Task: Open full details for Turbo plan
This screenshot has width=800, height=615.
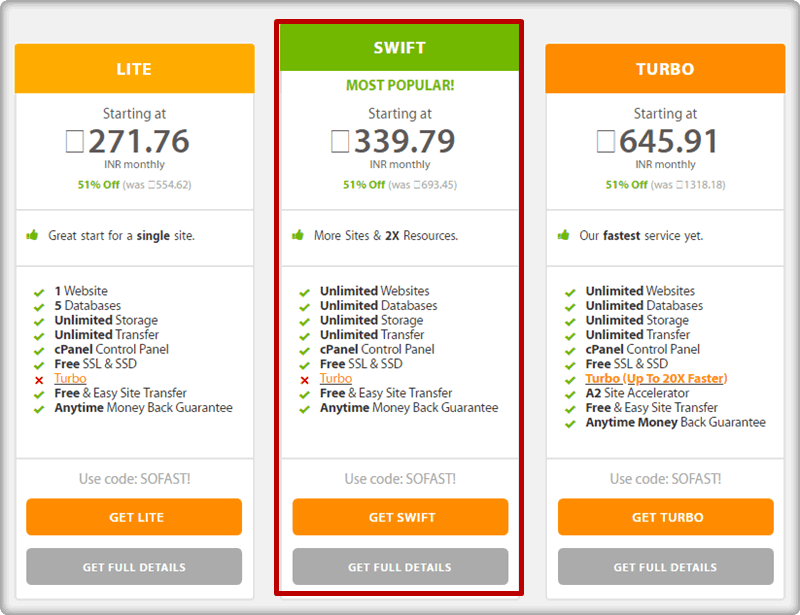Action: pyautogui.click(x=665, y=567)
